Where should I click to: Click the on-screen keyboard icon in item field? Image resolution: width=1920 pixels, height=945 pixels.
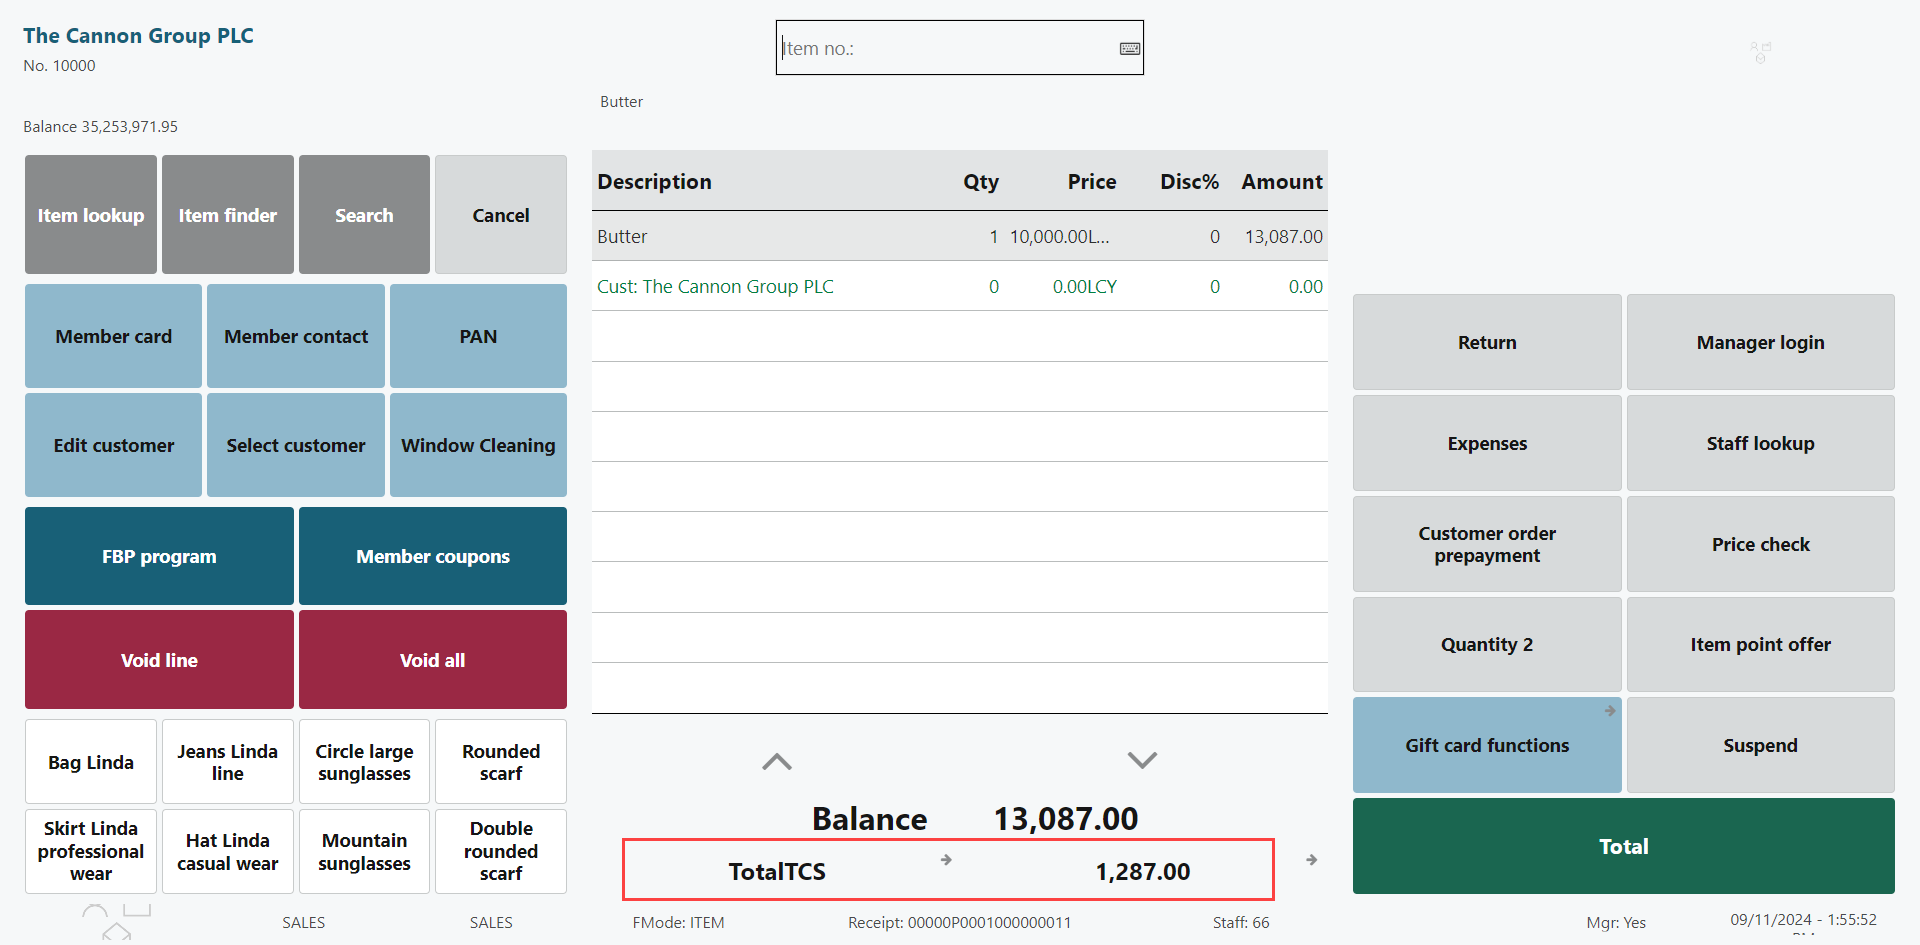pos(1129,49)
